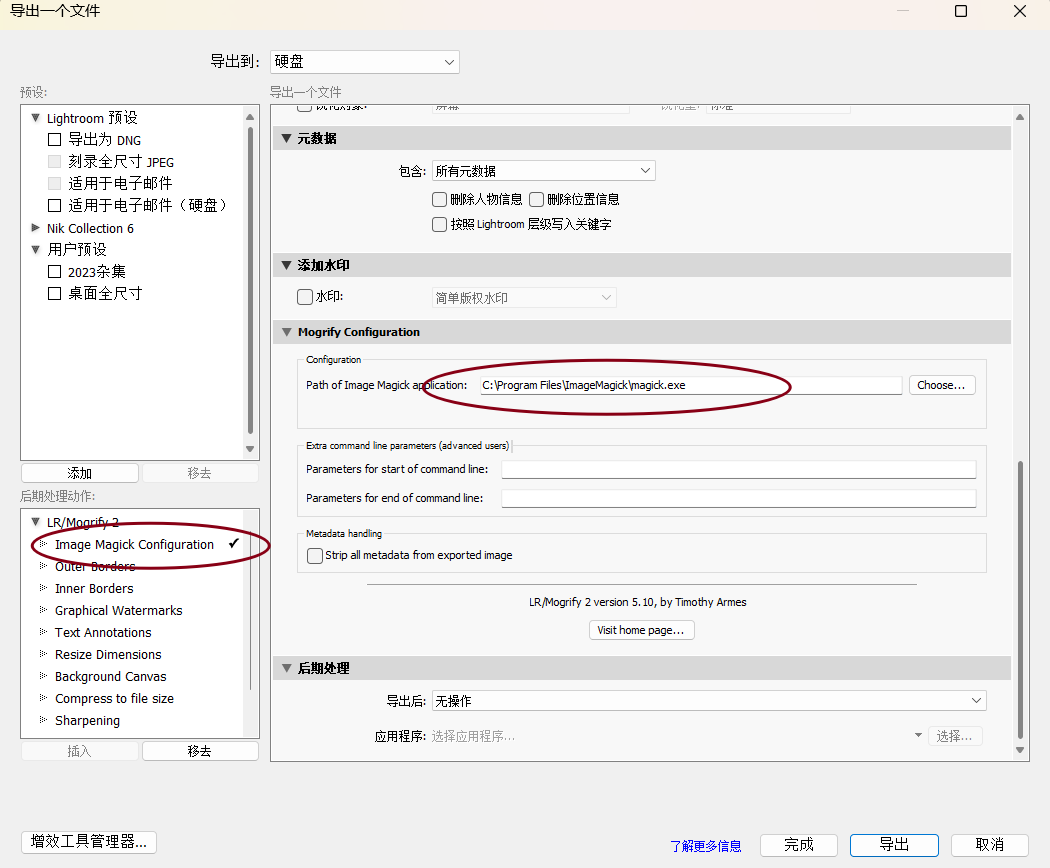Click the Visit home page button
This screenshot has height=868, width=1050.
641,629
